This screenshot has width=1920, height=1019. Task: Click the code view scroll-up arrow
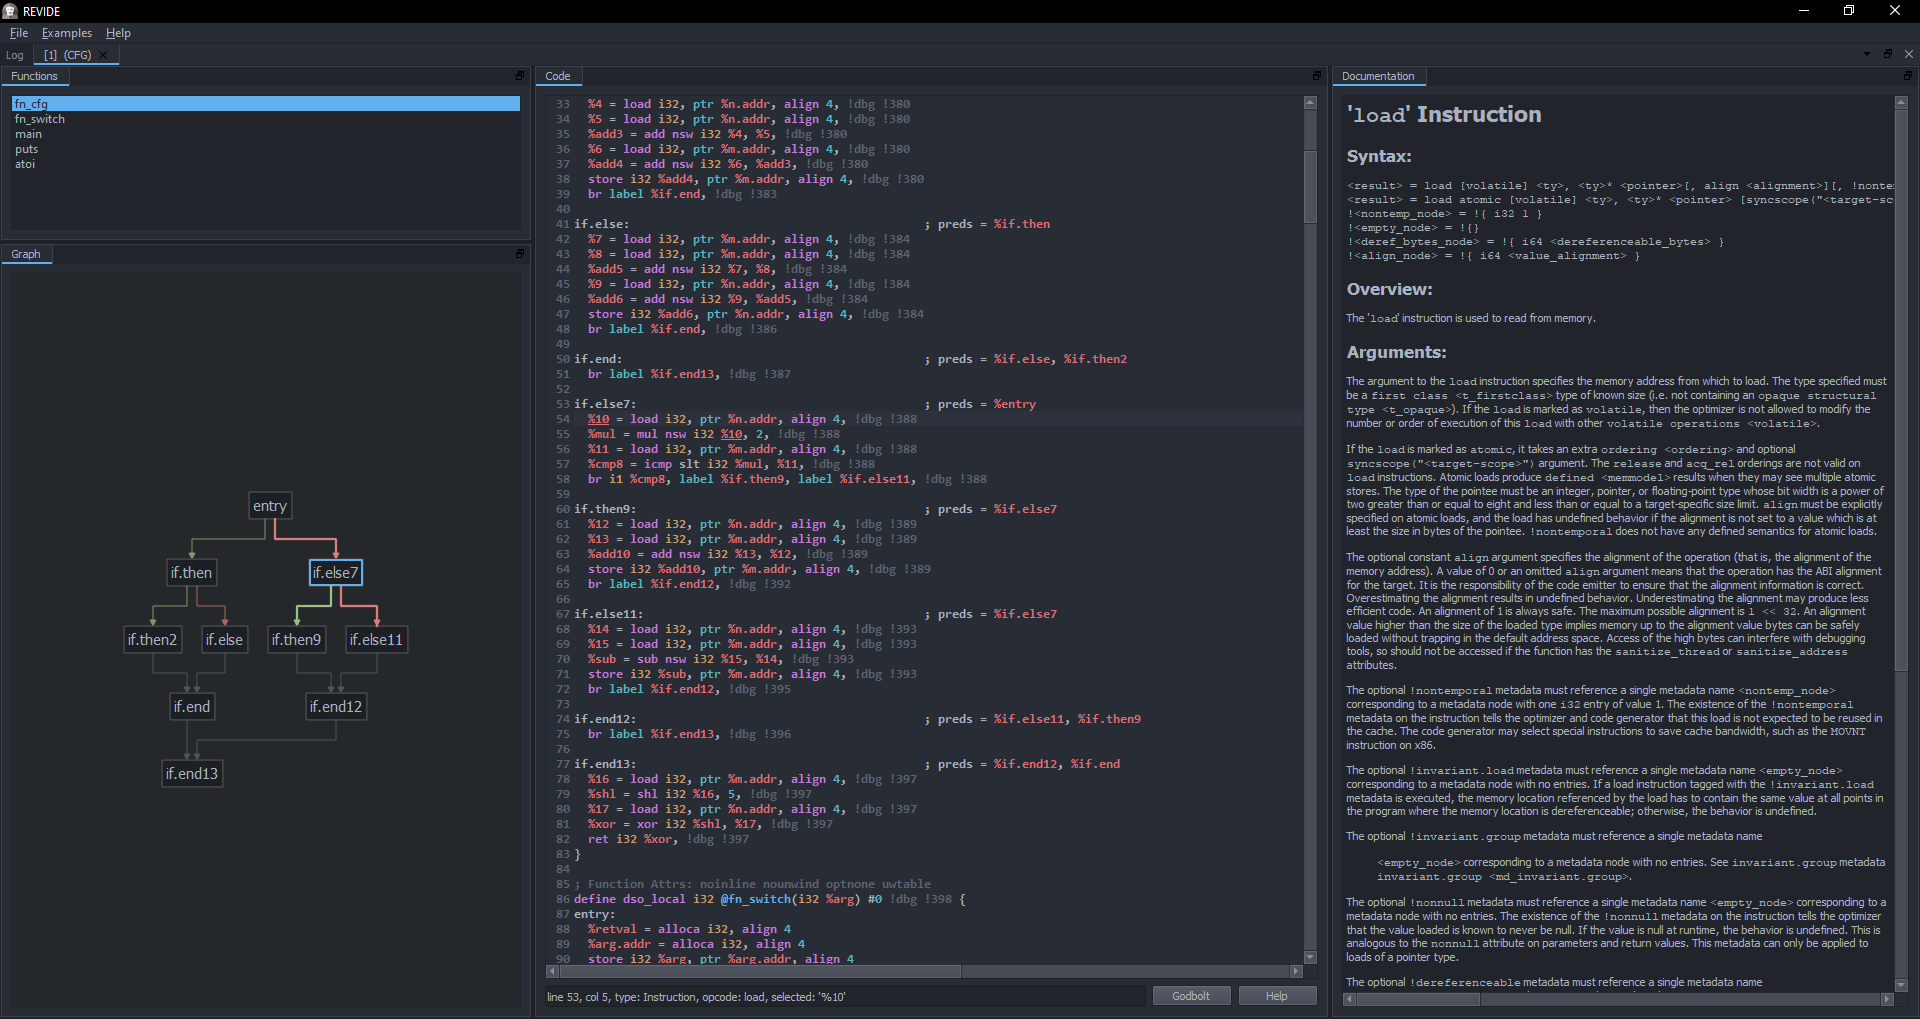pyautogui.click(x=1310, y=103)
